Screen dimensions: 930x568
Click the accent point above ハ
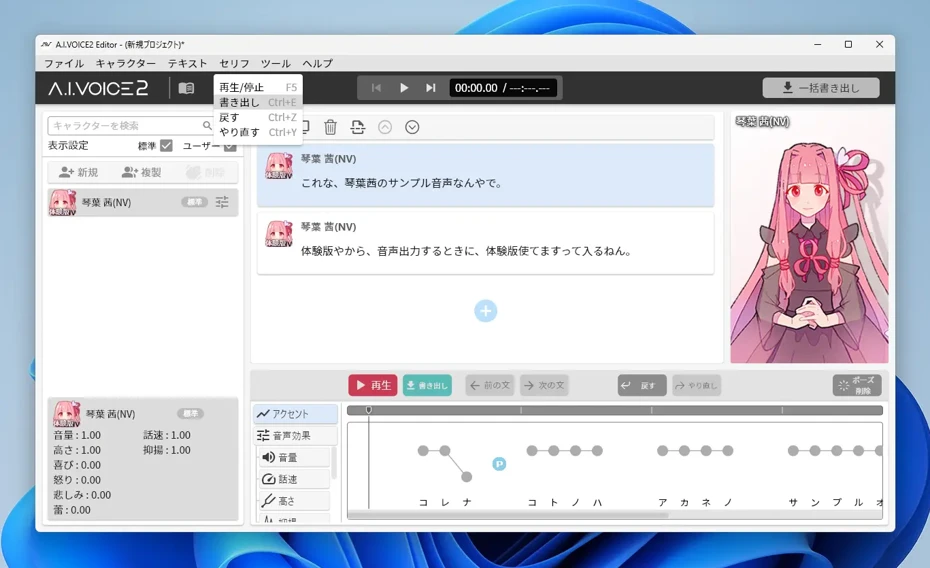(x=597, y=451)
